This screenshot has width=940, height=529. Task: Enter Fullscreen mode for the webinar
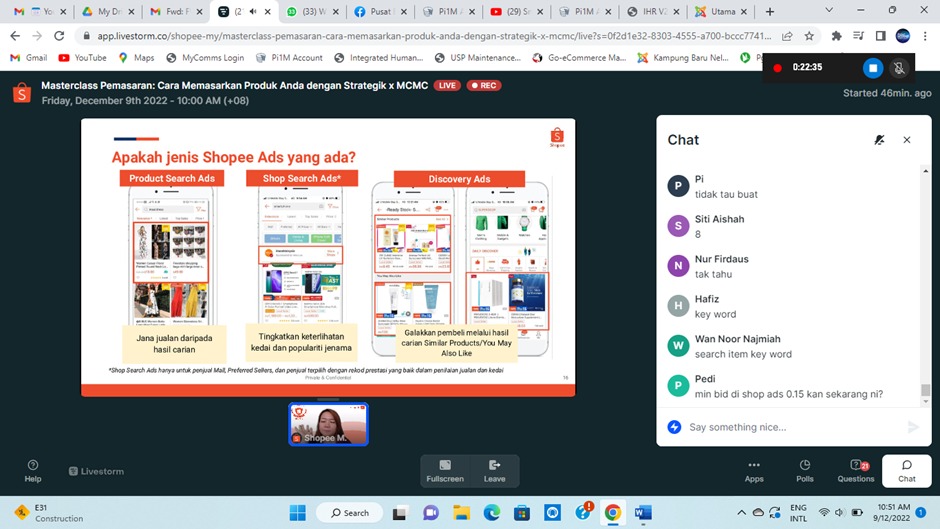tap(445, 470)
